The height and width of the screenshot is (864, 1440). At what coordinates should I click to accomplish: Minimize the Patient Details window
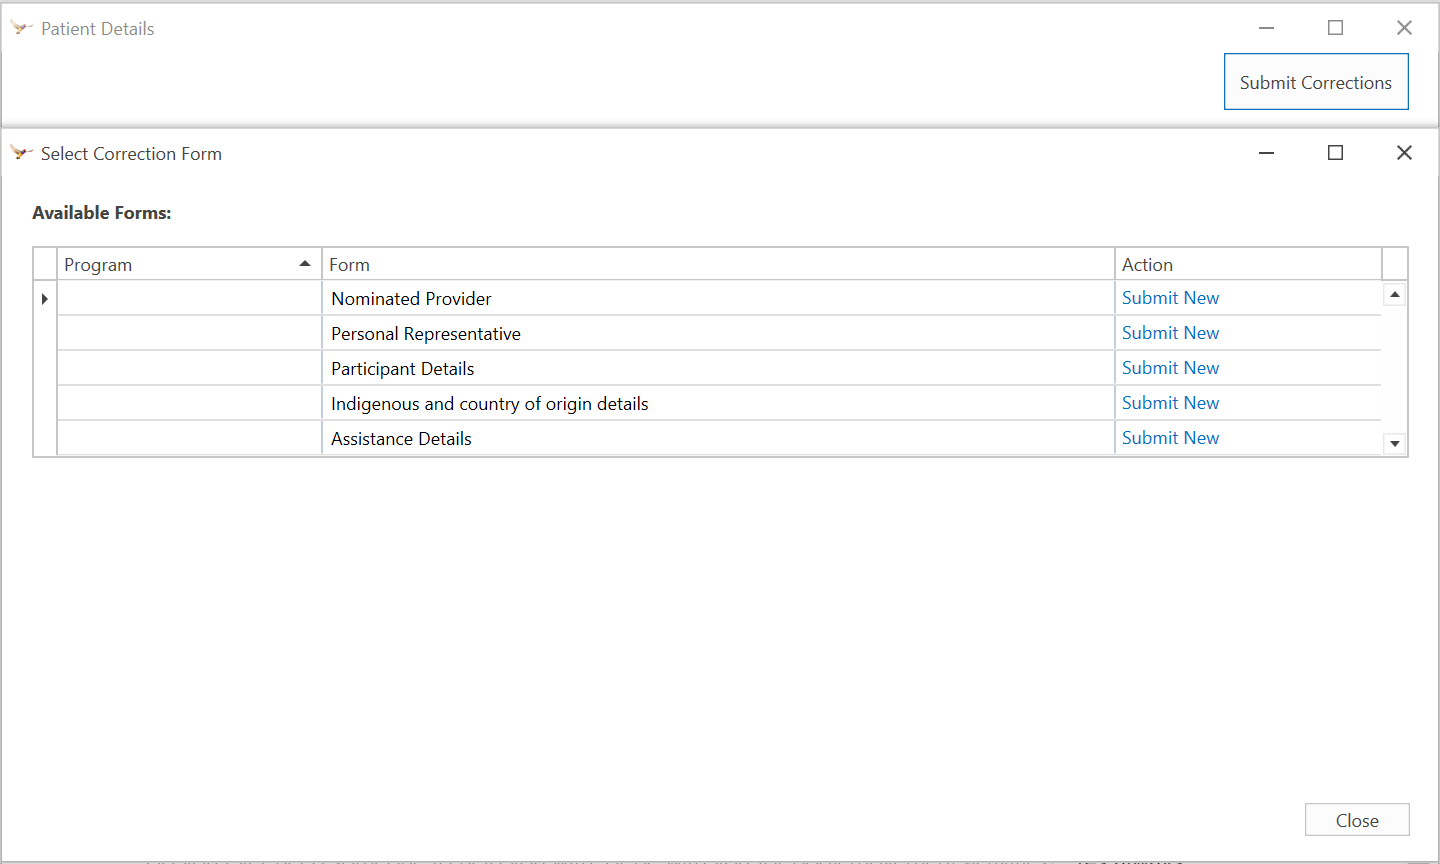pyautogui.click(x=1266, y=28)
